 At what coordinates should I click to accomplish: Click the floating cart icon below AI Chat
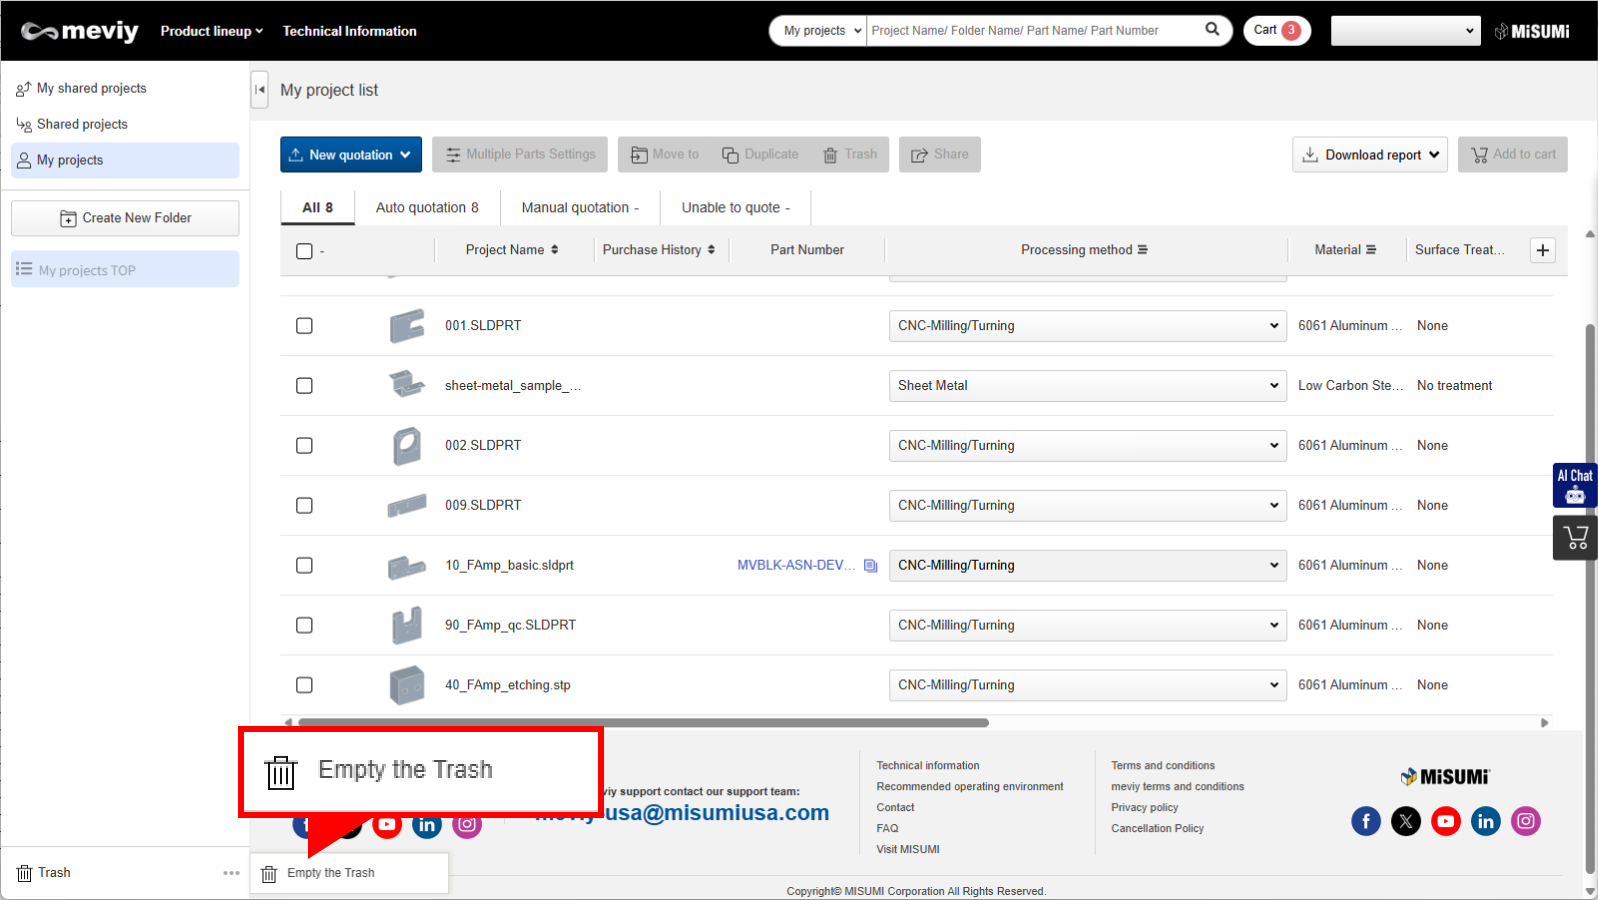click(1575, 538)
